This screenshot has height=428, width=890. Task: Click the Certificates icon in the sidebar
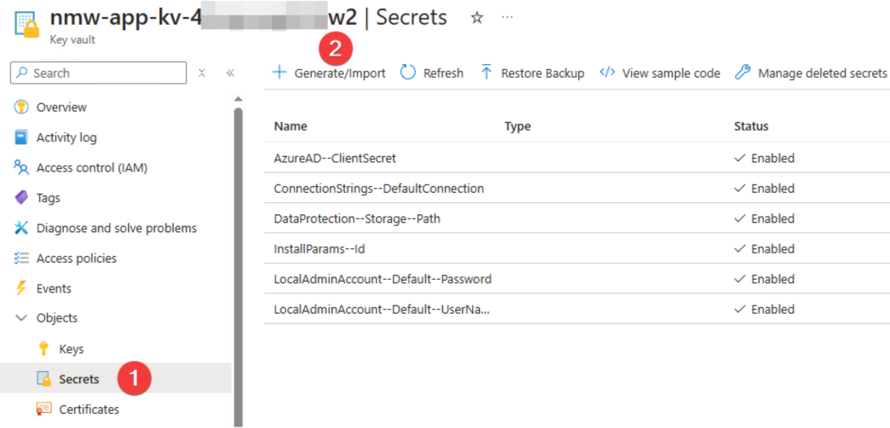[x=44, y=409]
